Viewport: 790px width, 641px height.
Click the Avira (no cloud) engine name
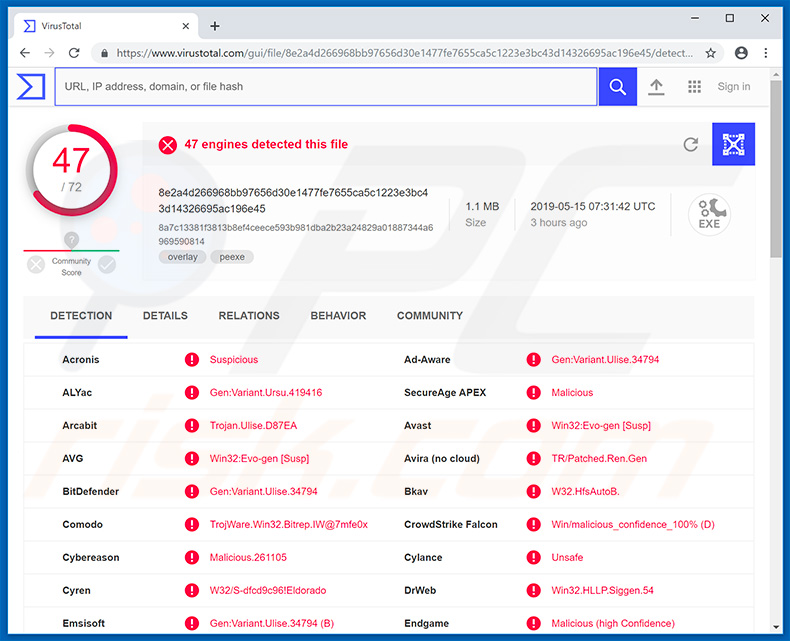click(442, 459)
